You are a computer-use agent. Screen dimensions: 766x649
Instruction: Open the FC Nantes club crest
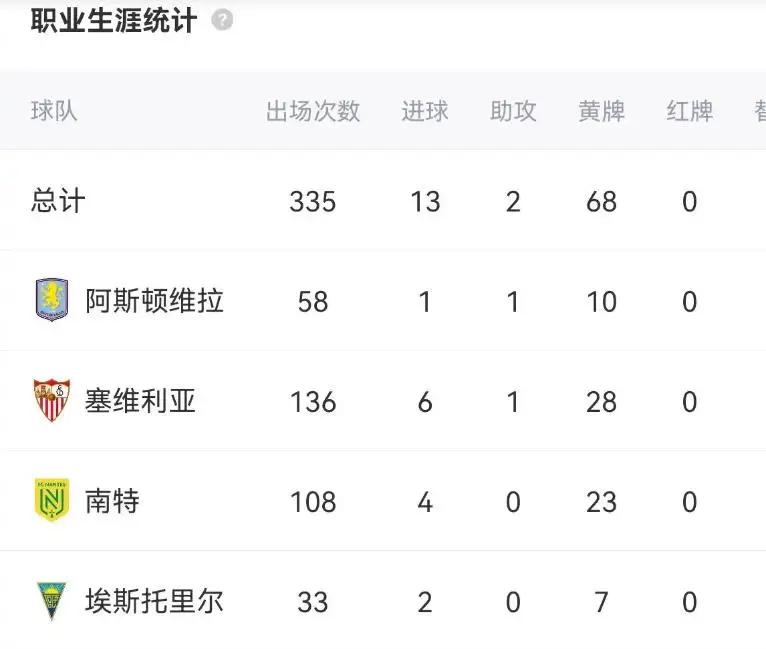coord(52,500)
